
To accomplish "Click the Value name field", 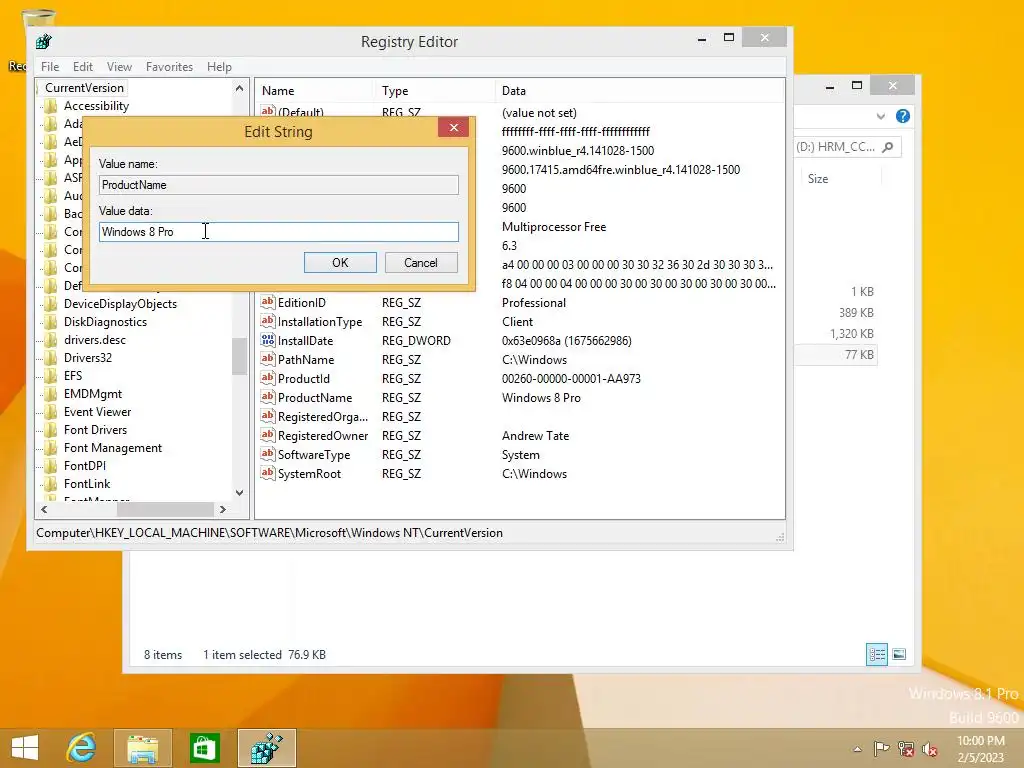I will pos(279,185).
